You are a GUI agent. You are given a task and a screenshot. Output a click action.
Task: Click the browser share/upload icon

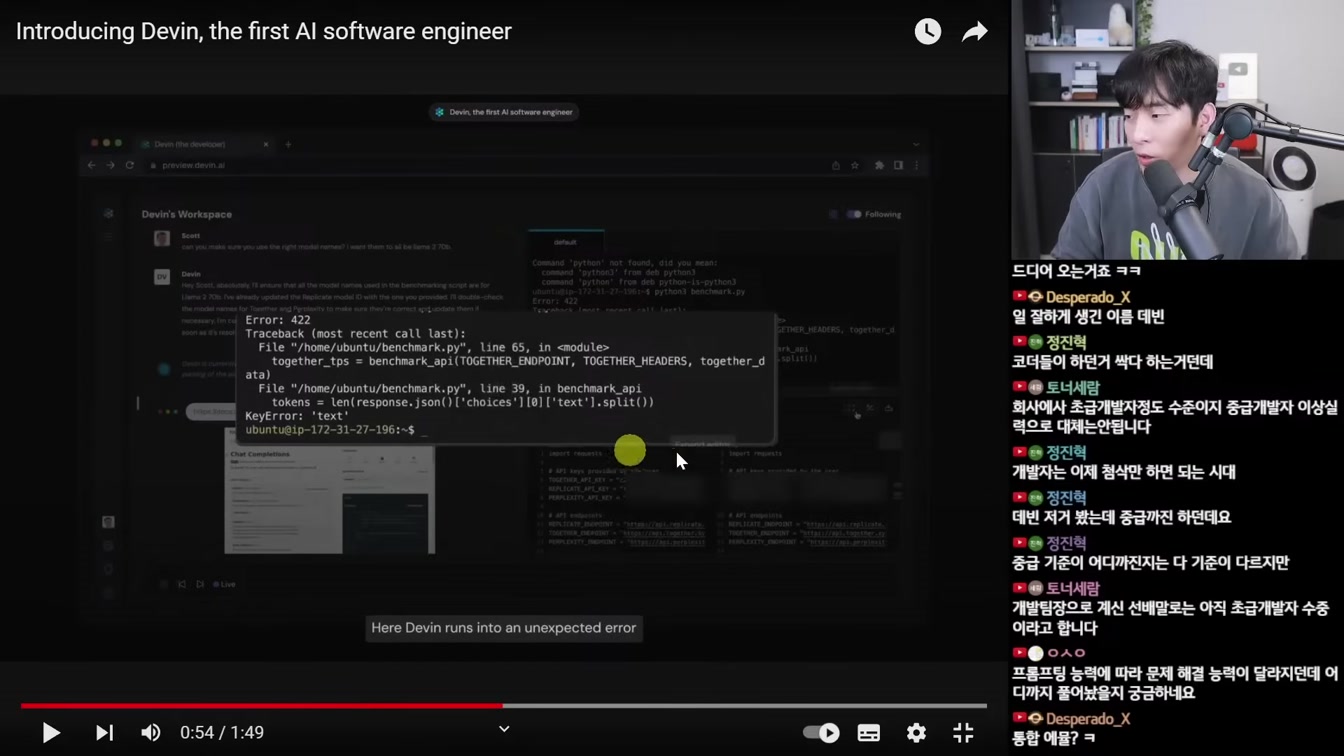click(836, 165)
